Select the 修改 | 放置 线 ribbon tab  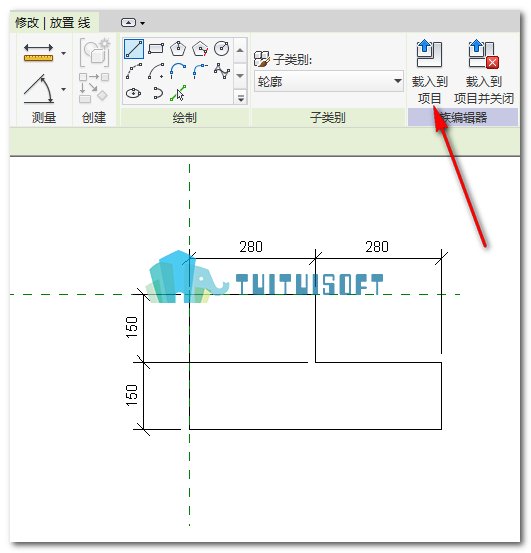53,23
